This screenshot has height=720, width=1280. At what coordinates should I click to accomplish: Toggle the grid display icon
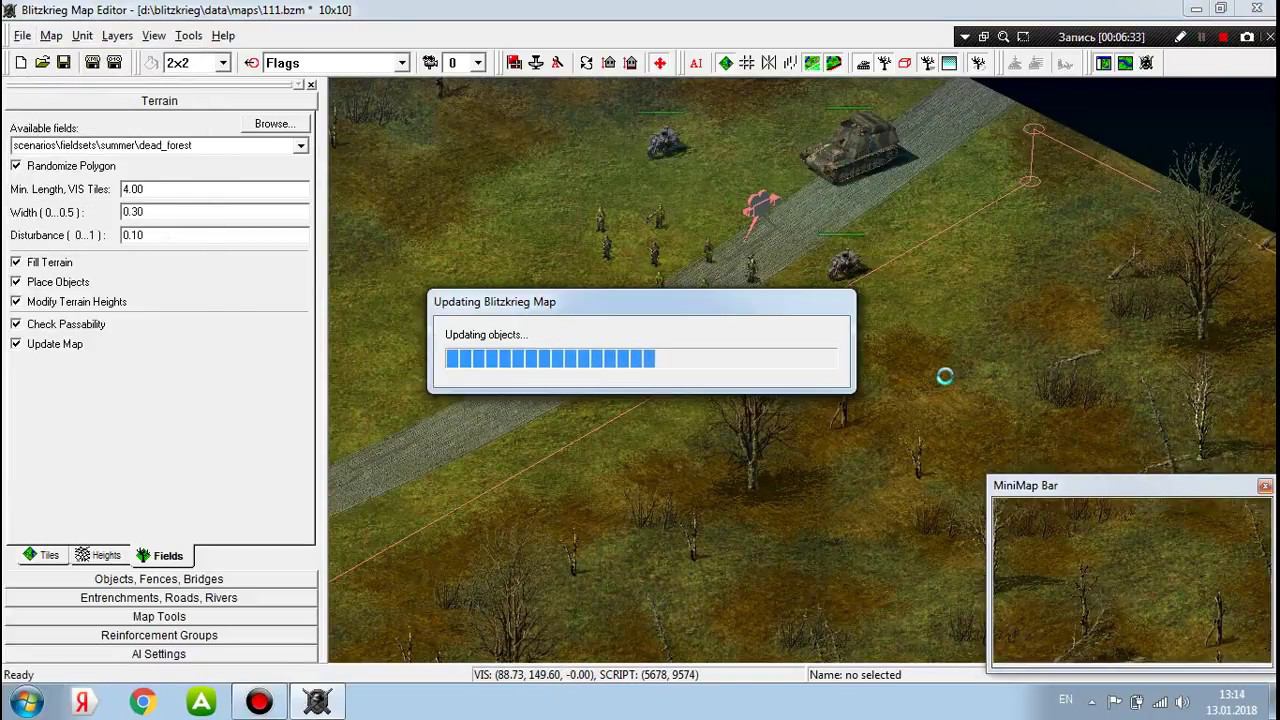click(x=747, y=63)
